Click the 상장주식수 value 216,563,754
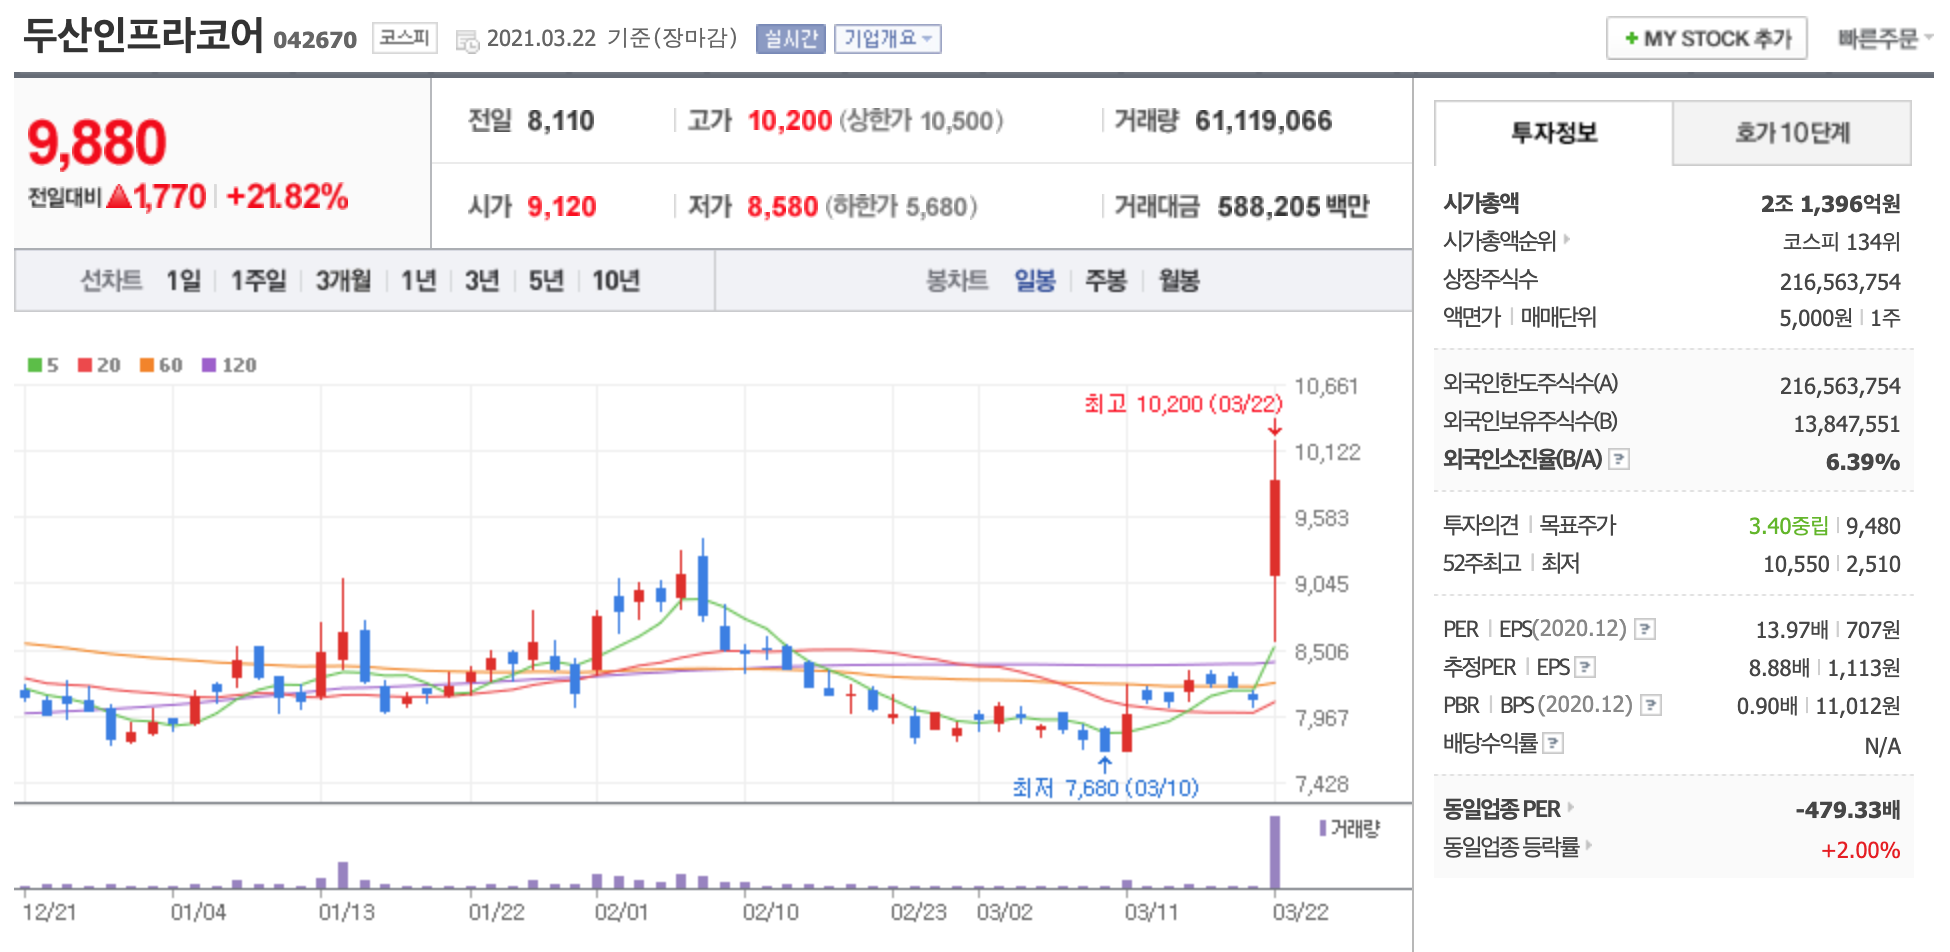Image resolution: width=1950 pixels, height=952 pixels. 1840,282
